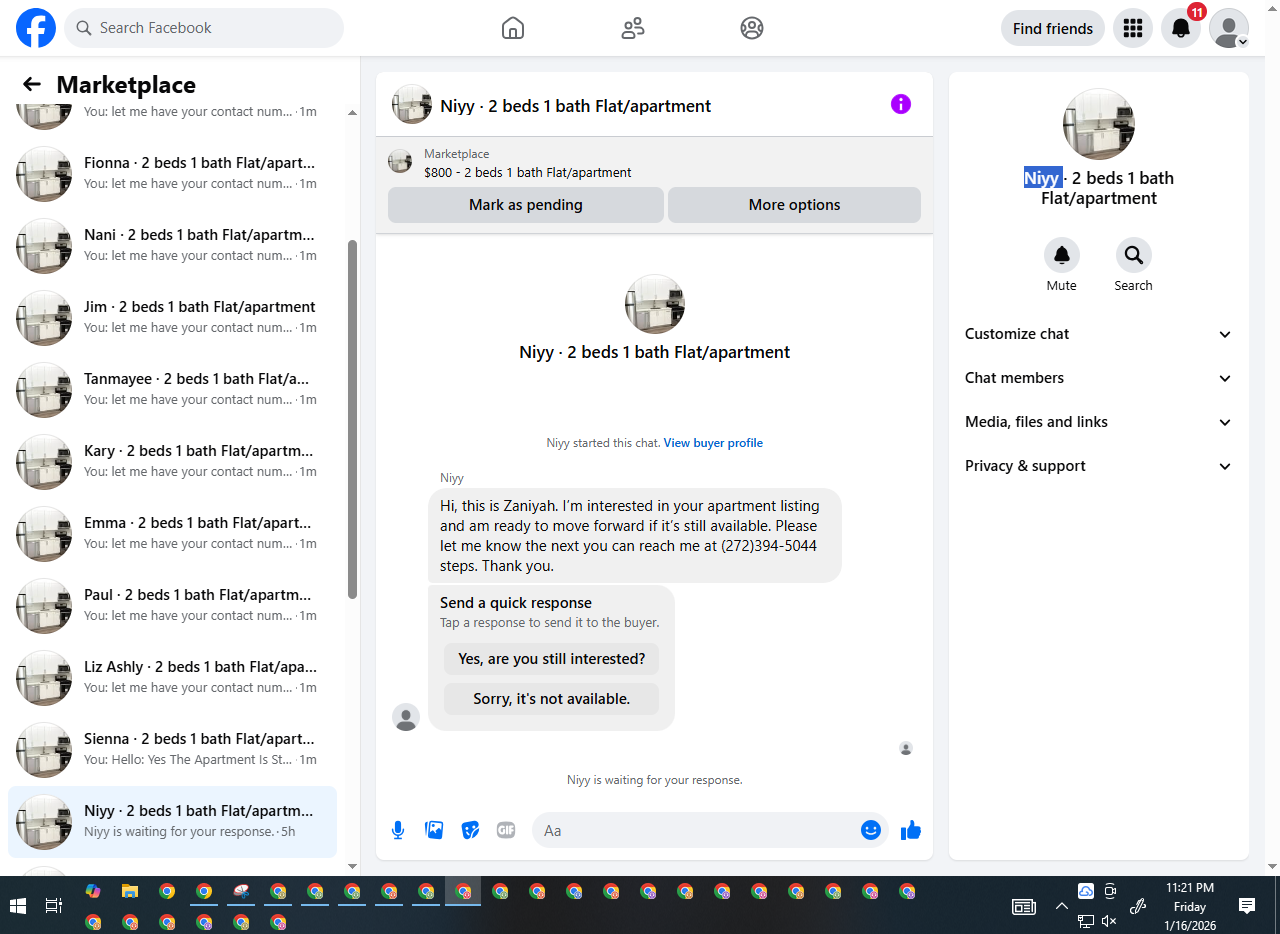This screenshot has height=934, width=1280.
Task: Open the Groups icon in top bar
Action: point(752,28)
